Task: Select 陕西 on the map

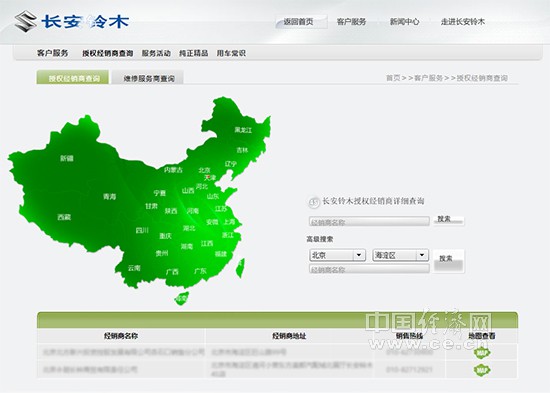Action: click(x=171, y=211)
